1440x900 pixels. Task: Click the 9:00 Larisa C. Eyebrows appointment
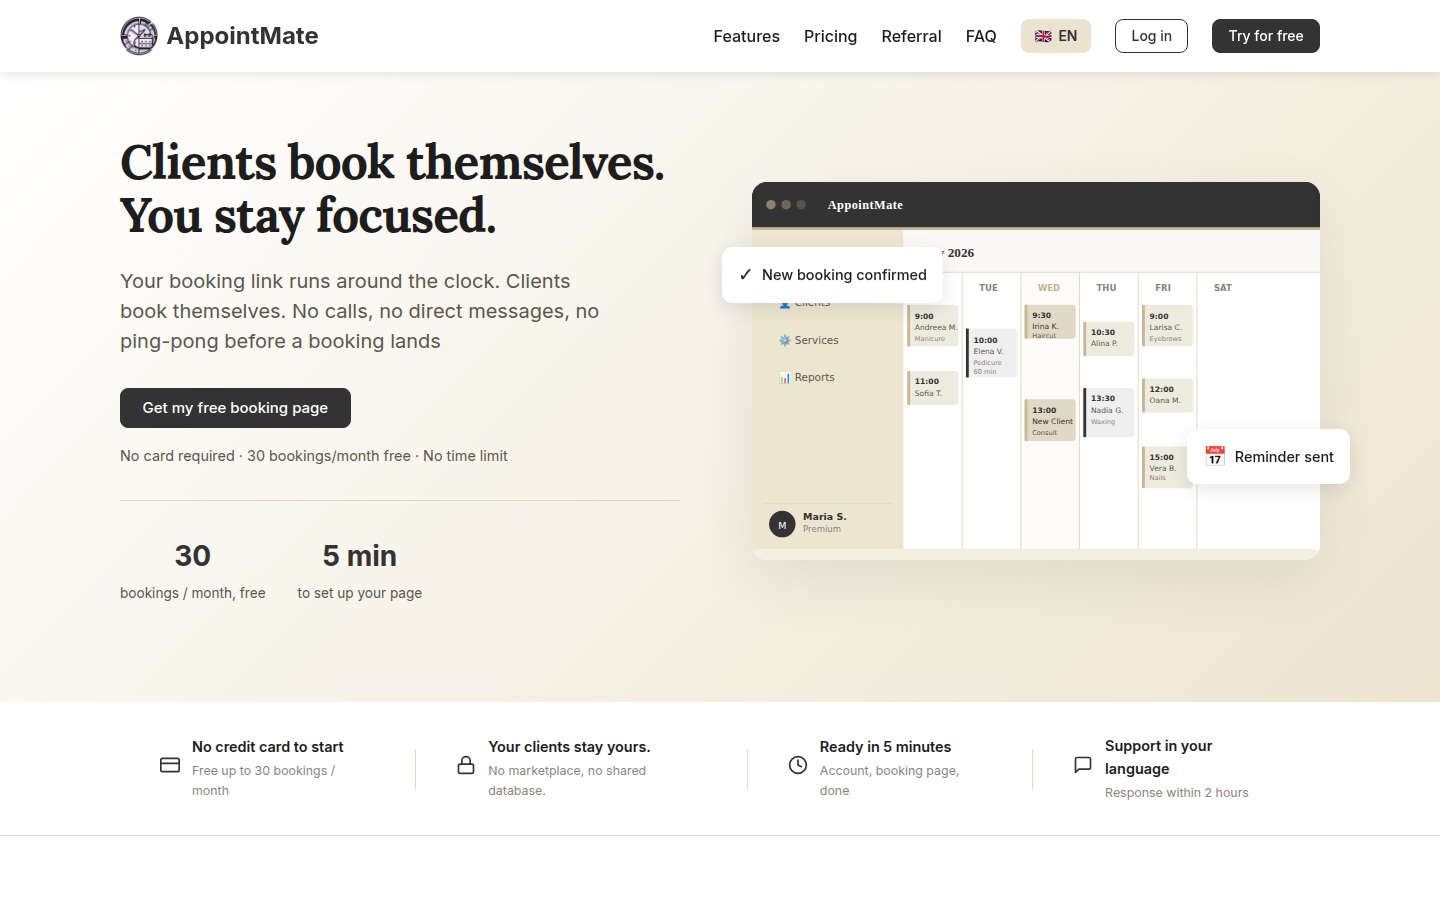tap(1168, 326)
